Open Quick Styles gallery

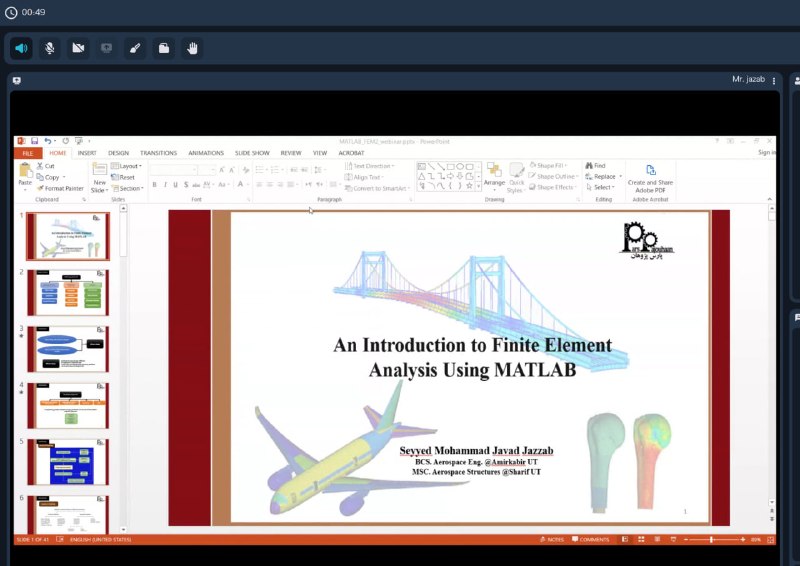pyautogui.click(x=516, y=178)
